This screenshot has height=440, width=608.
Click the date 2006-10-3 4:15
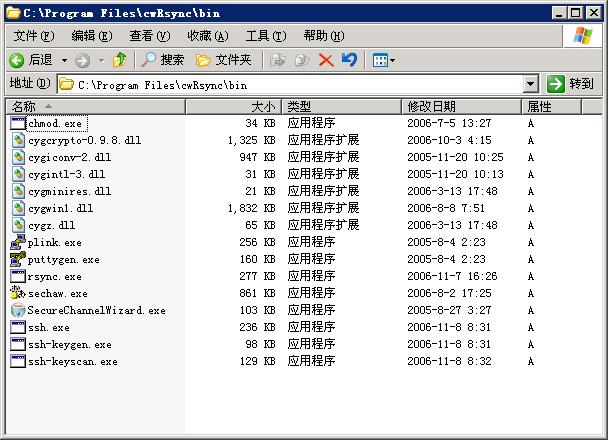[x=449, y=140]
